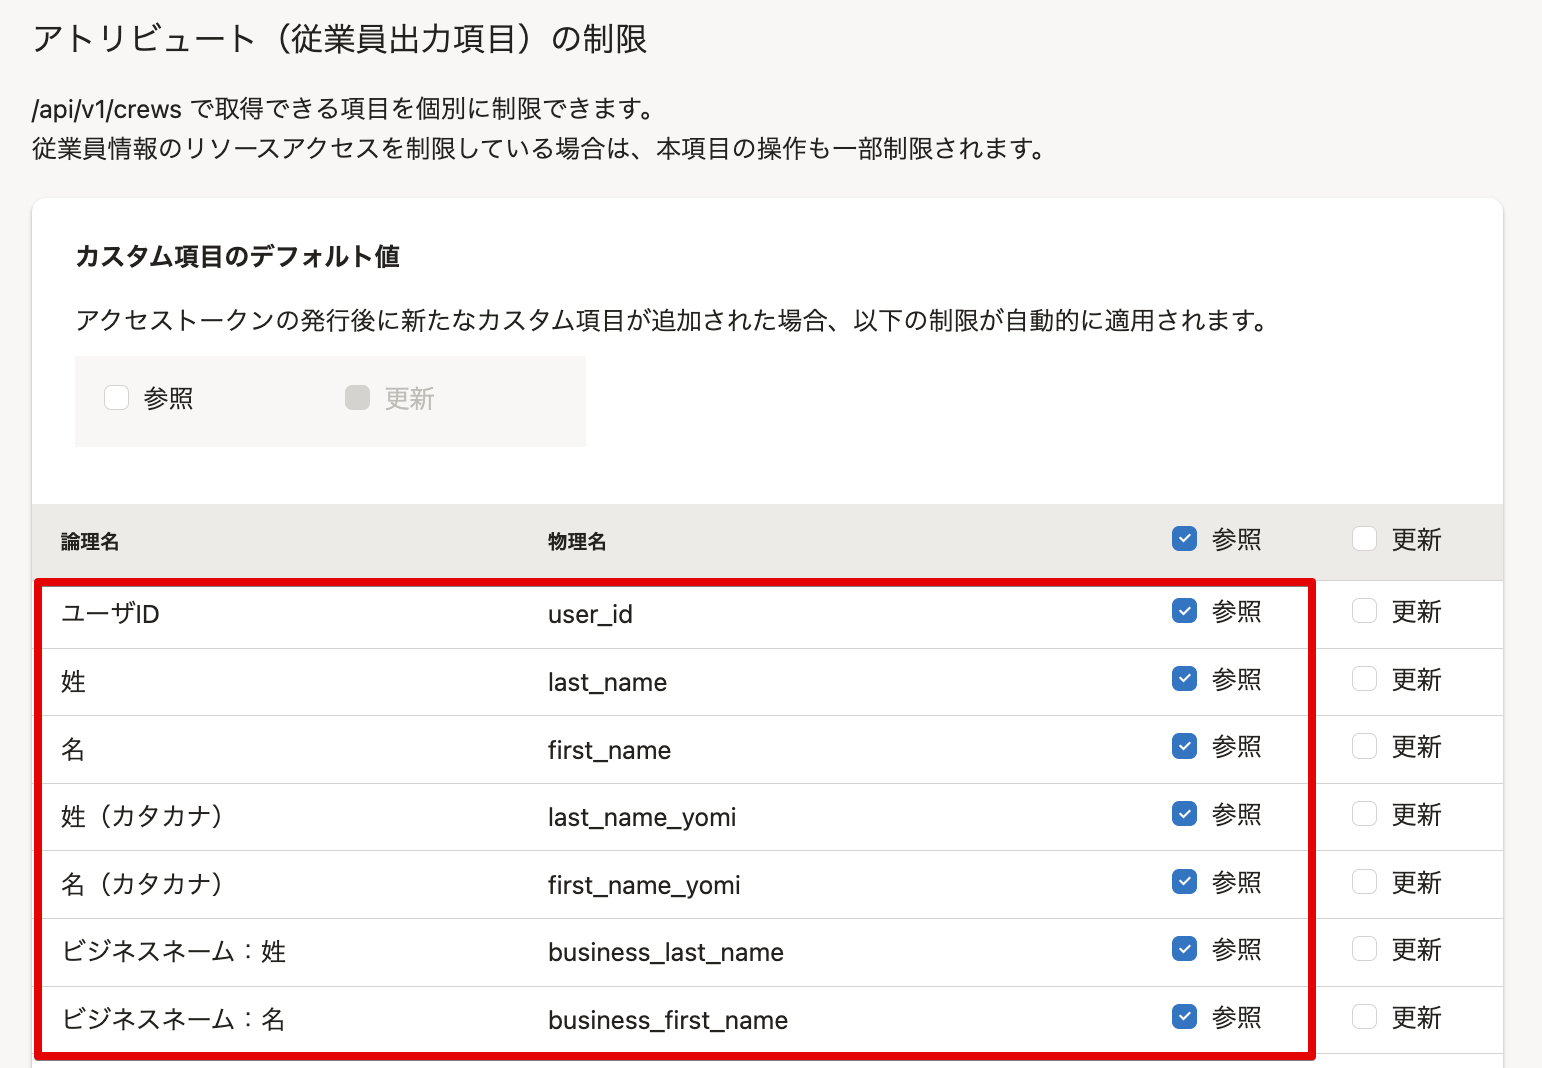
Task: Uncheck 参照 for the last_name_yomi row
Action: [1184, 814]
